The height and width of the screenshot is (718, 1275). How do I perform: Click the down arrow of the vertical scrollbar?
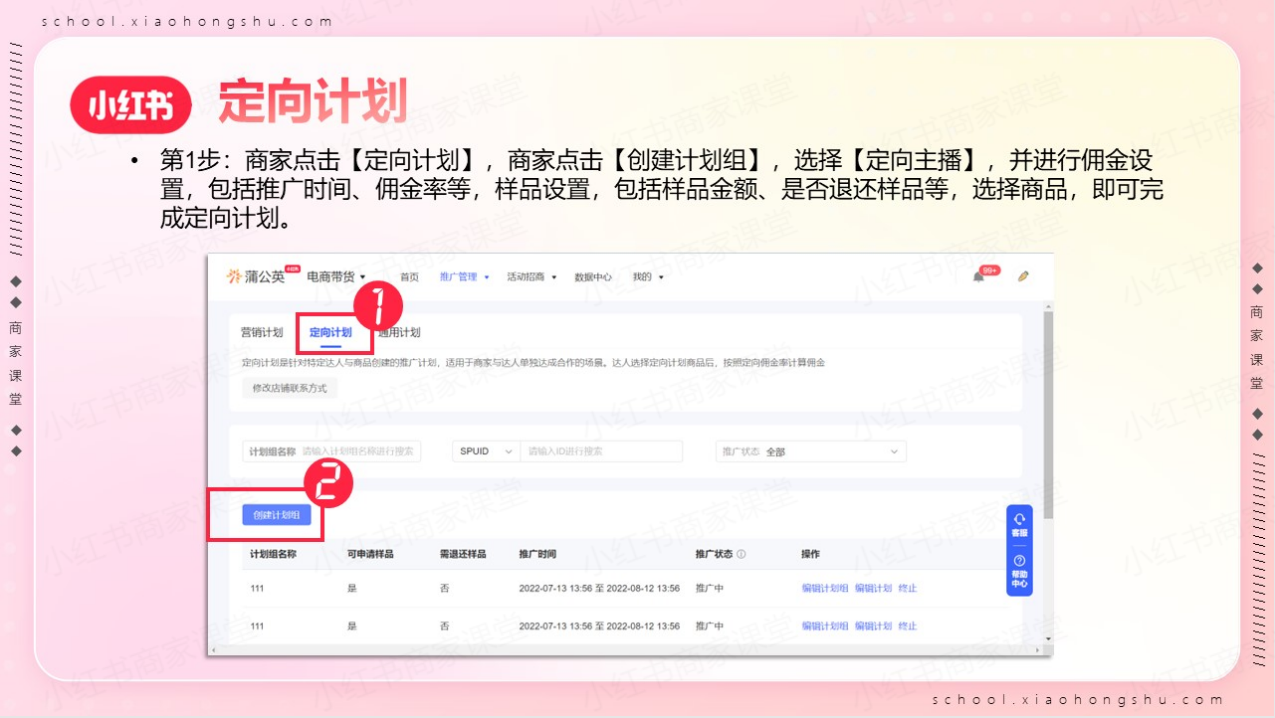tap(1047, 638)
